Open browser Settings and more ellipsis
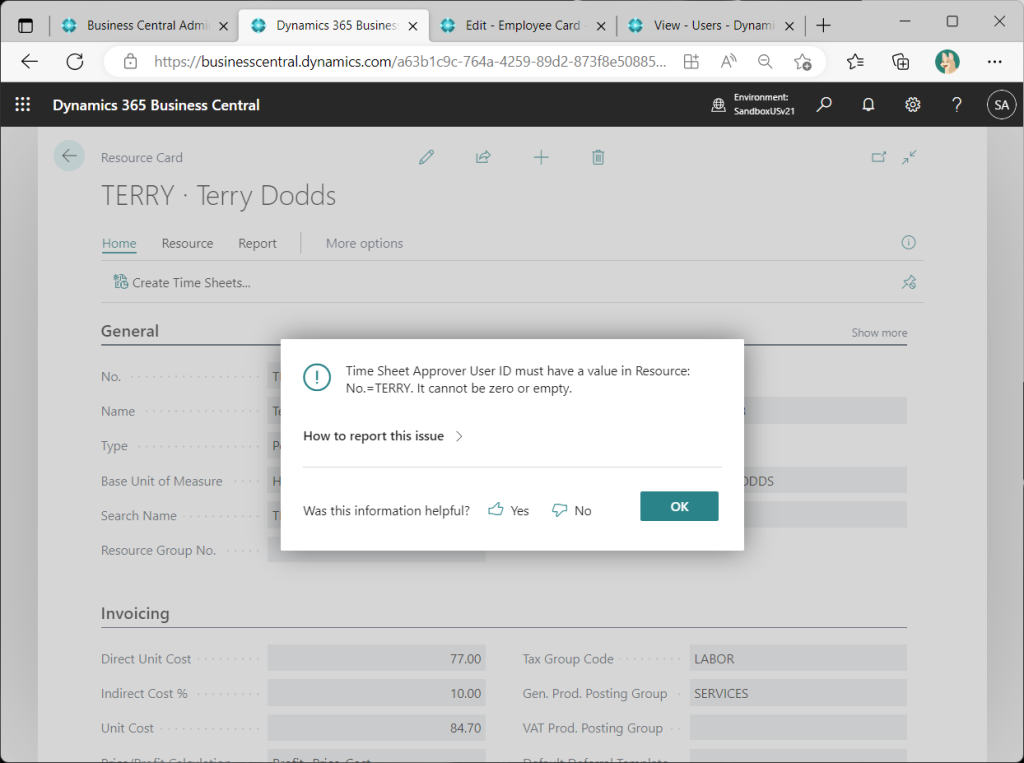Viewport: 1024px width, 763px height. (x=994, y=61)
